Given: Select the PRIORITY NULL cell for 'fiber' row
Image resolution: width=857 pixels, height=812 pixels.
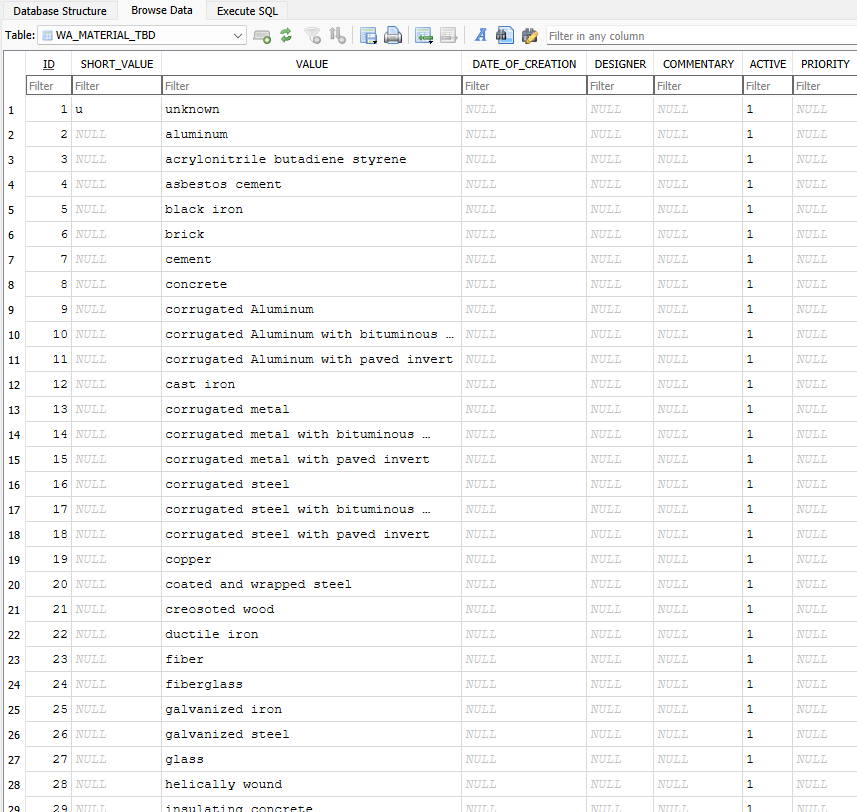Looking at the screenshot, I should [825, 660].
